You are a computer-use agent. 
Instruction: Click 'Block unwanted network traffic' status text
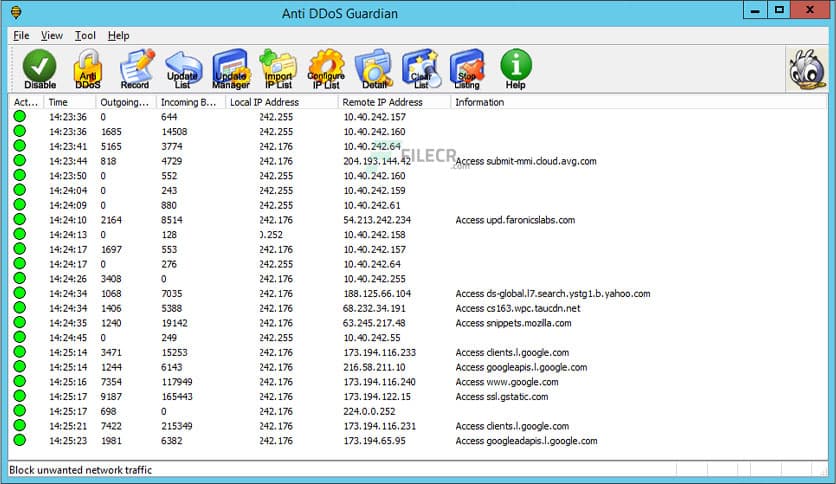(x=81, y=470)
